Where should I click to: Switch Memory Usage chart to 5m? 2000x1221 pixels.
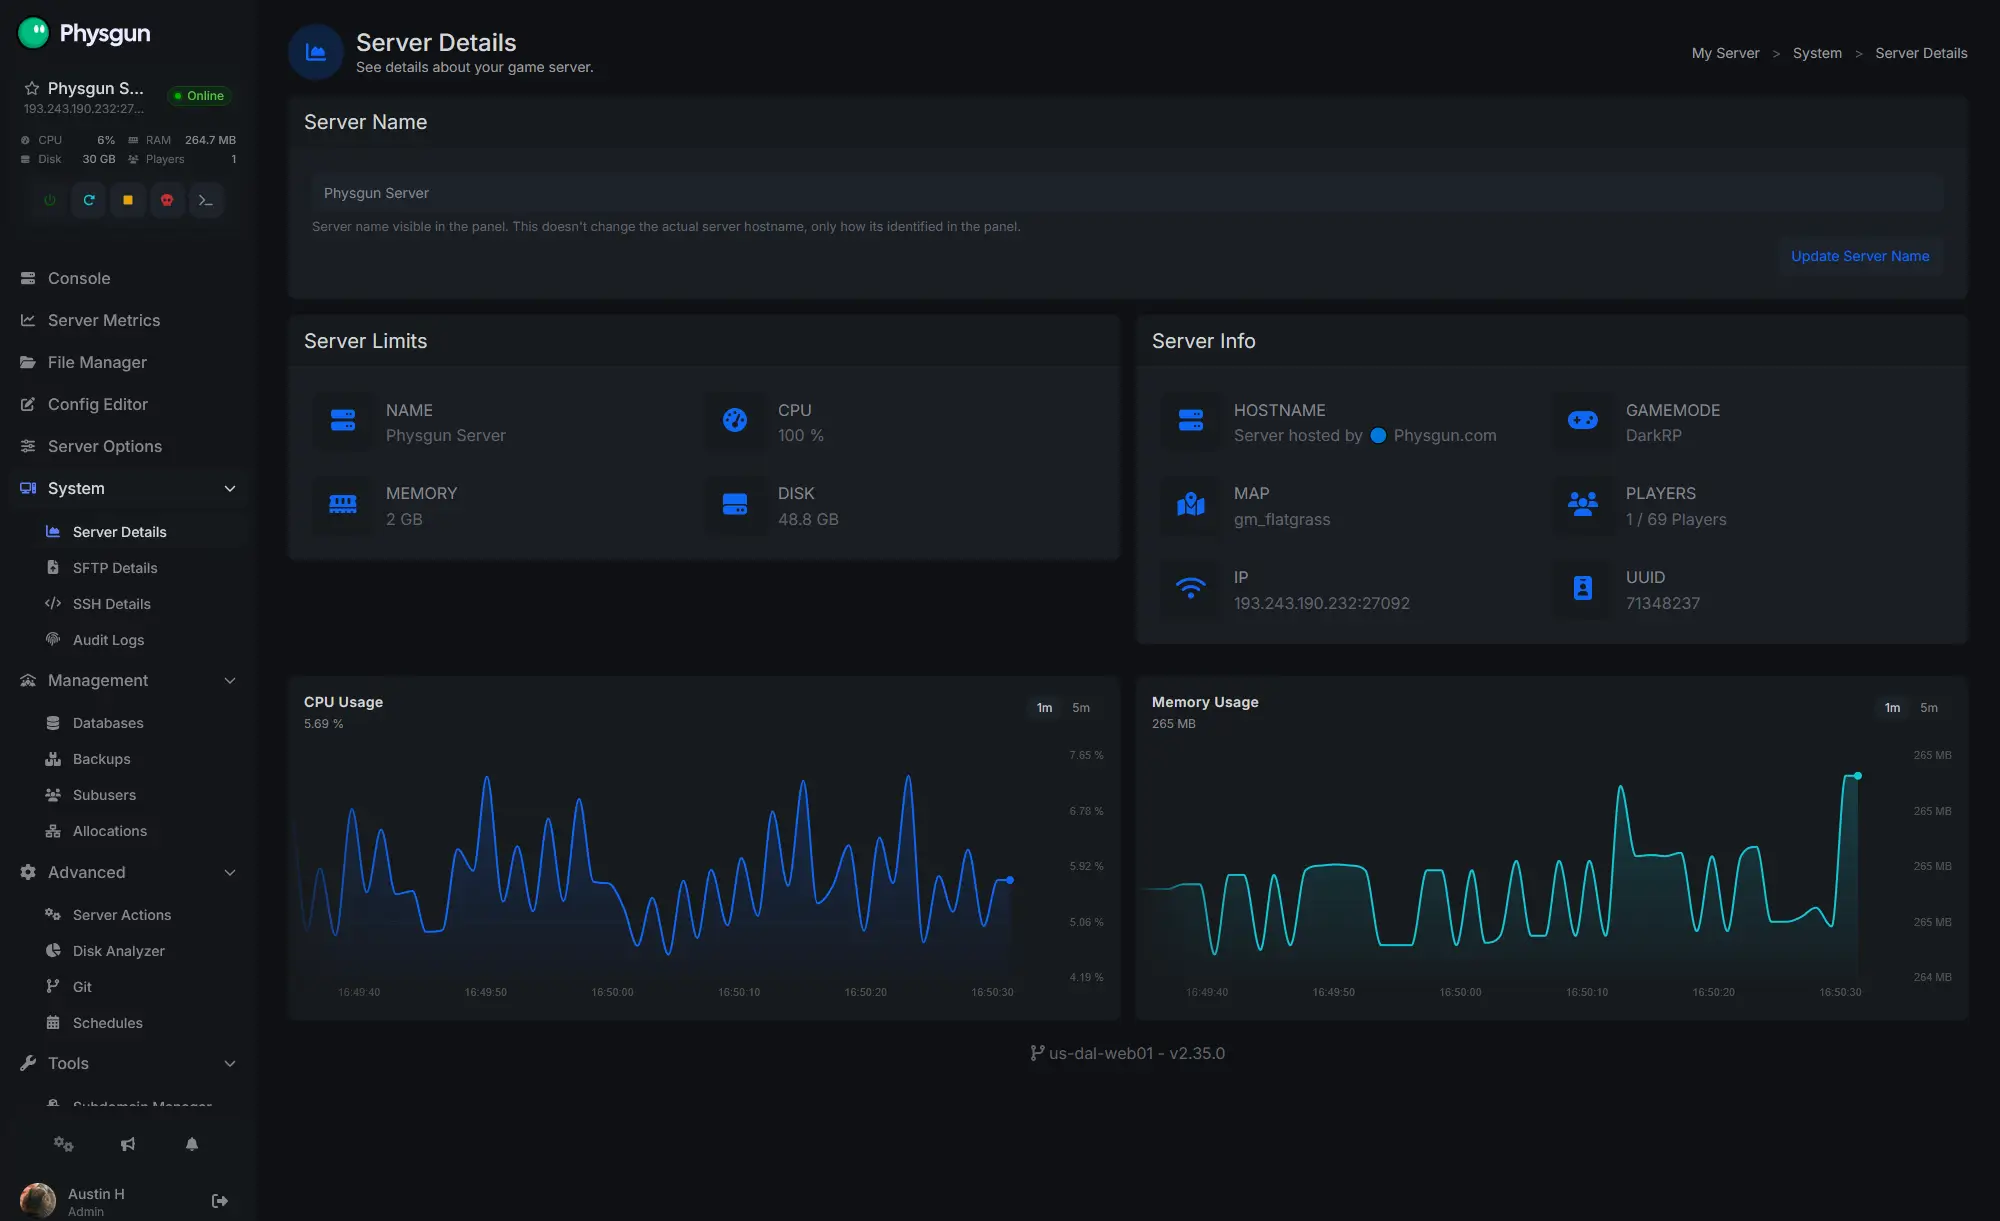click(1929, 708)
